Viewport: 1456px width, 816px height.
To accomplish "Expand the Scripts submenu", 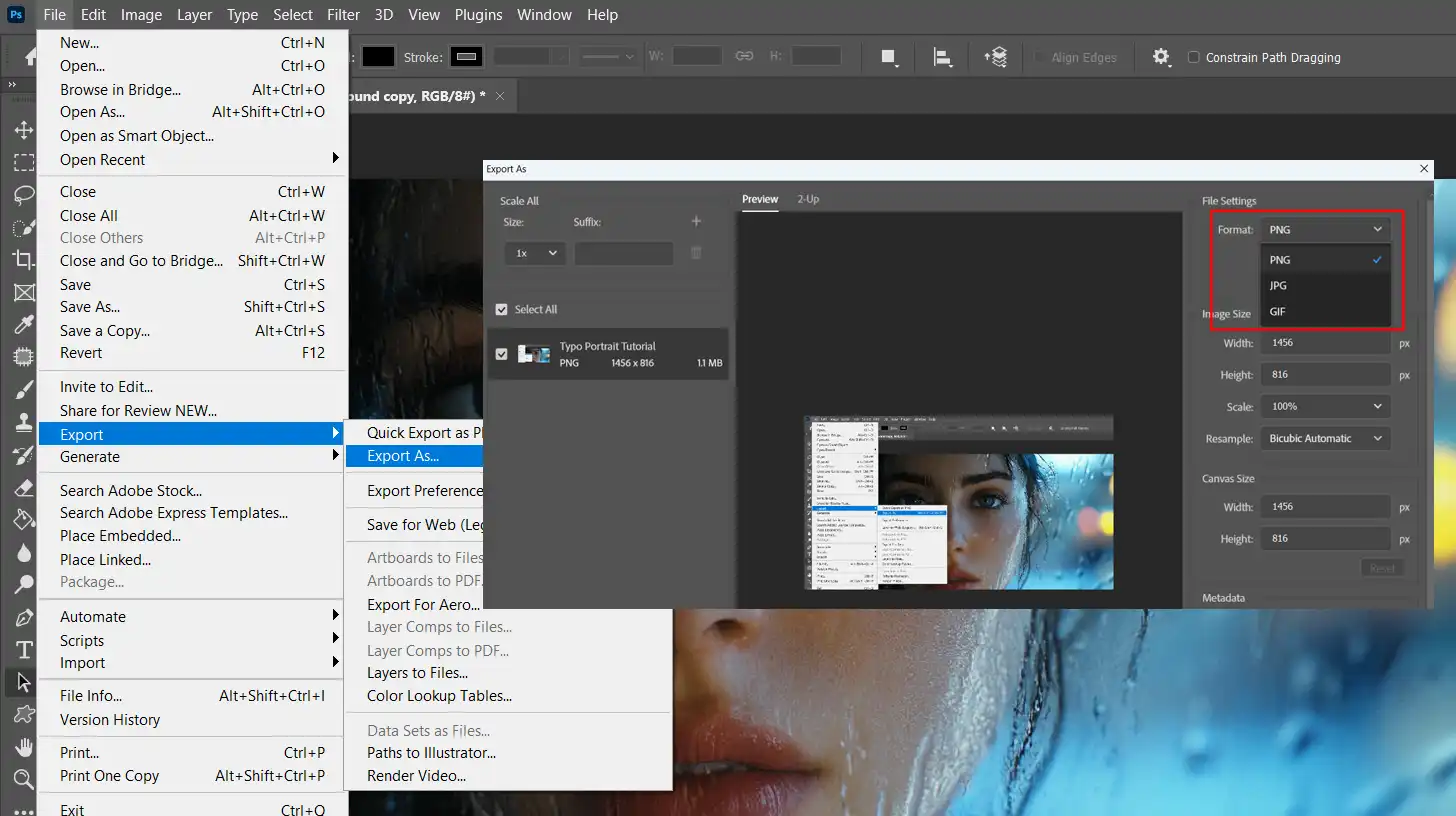I will pyautogui.click(x=192, y=640).
